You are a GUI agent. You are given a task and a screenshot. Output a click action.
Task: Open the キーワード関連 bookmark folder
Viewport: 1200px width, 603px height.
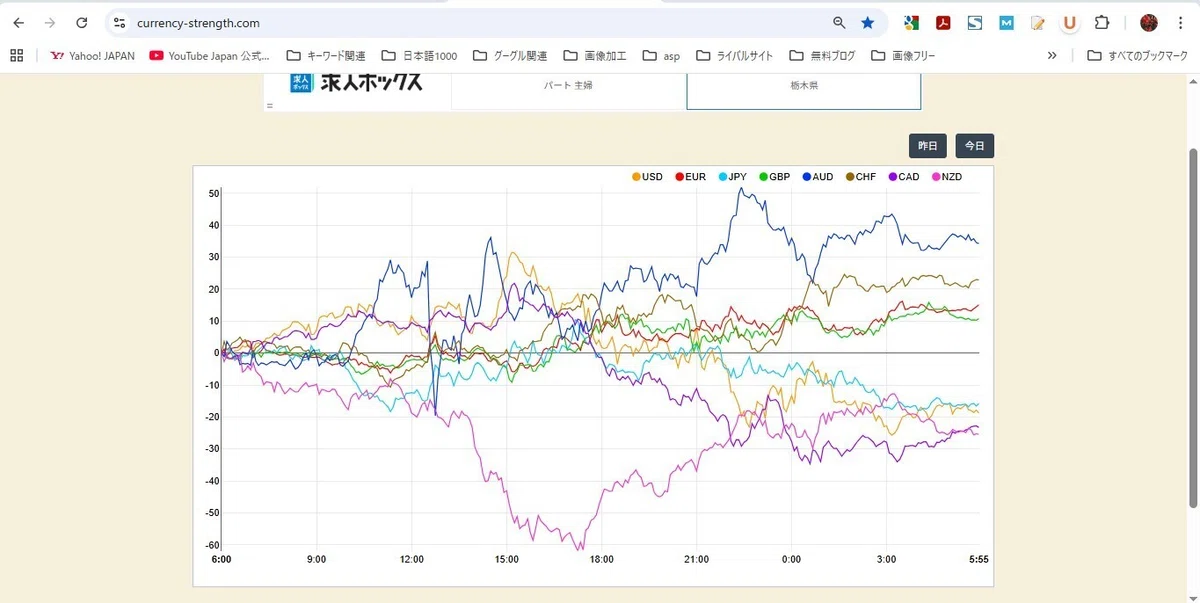(326, 55)
